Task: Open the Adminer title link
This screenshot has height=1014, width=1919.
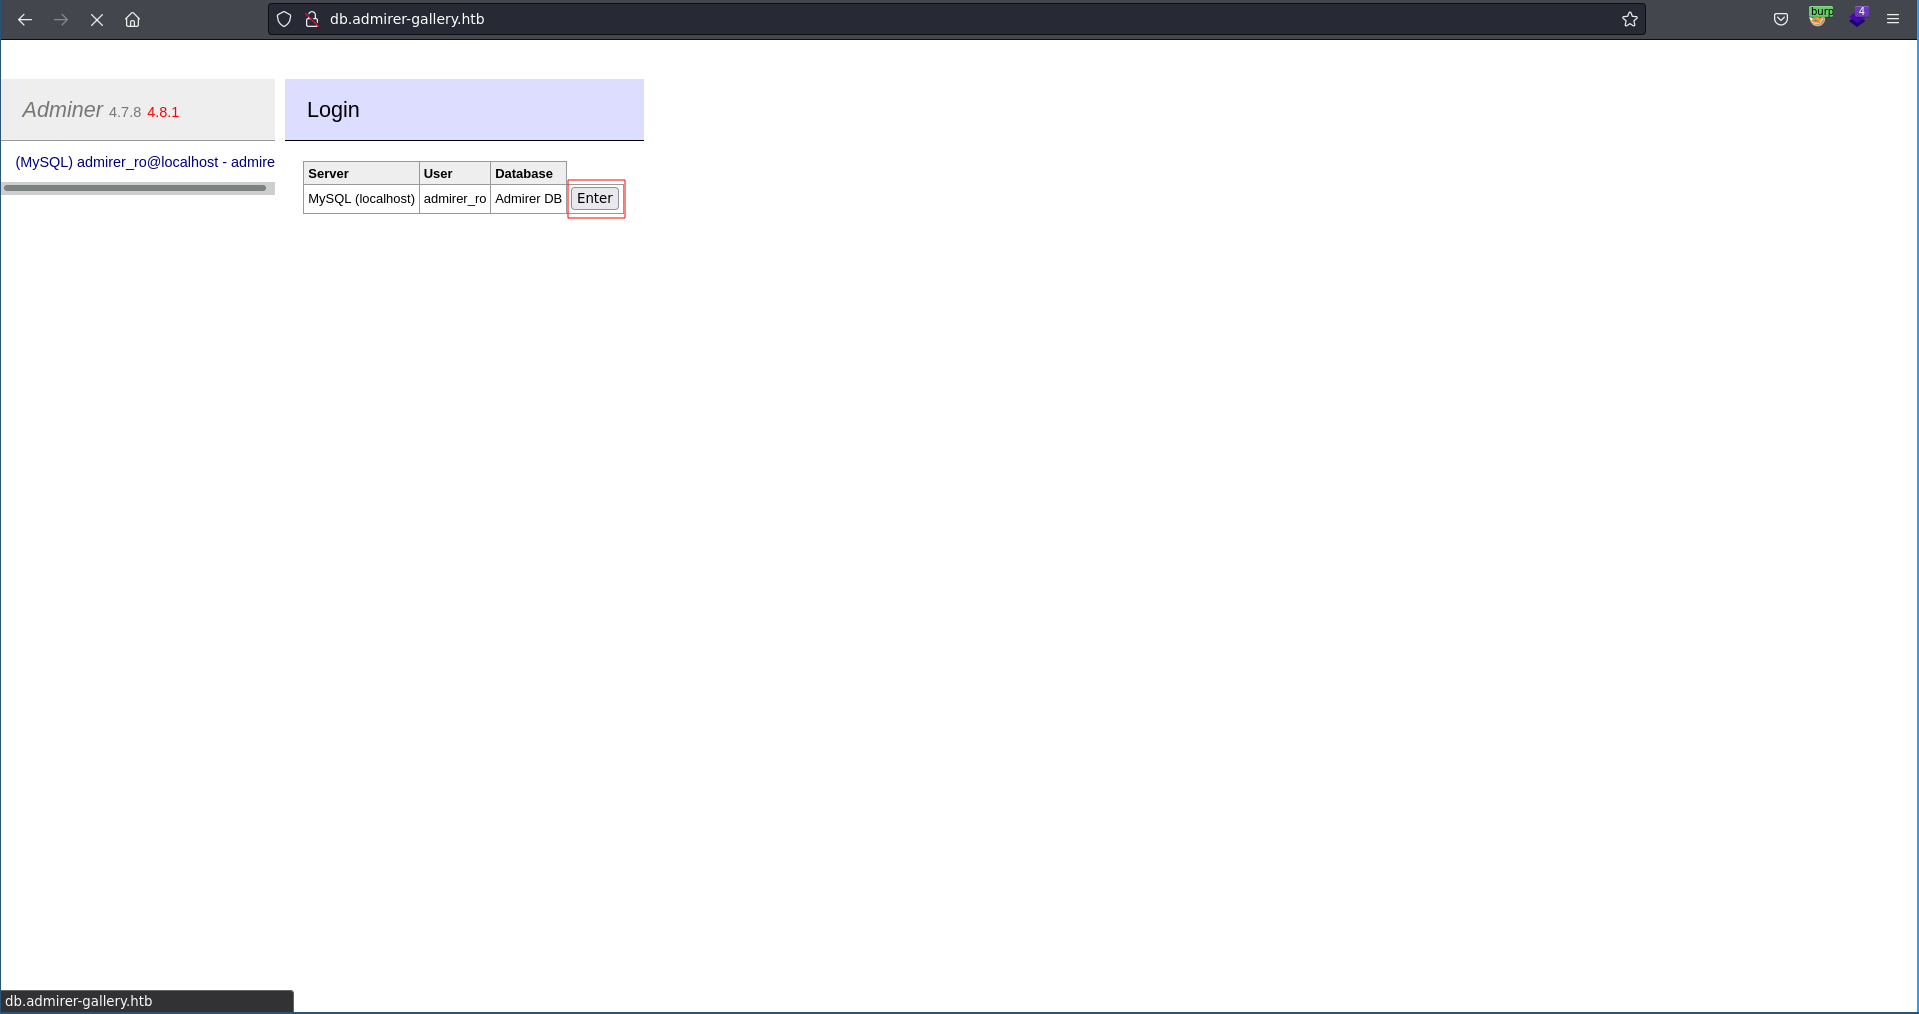Action: click(x=62, y=110)
